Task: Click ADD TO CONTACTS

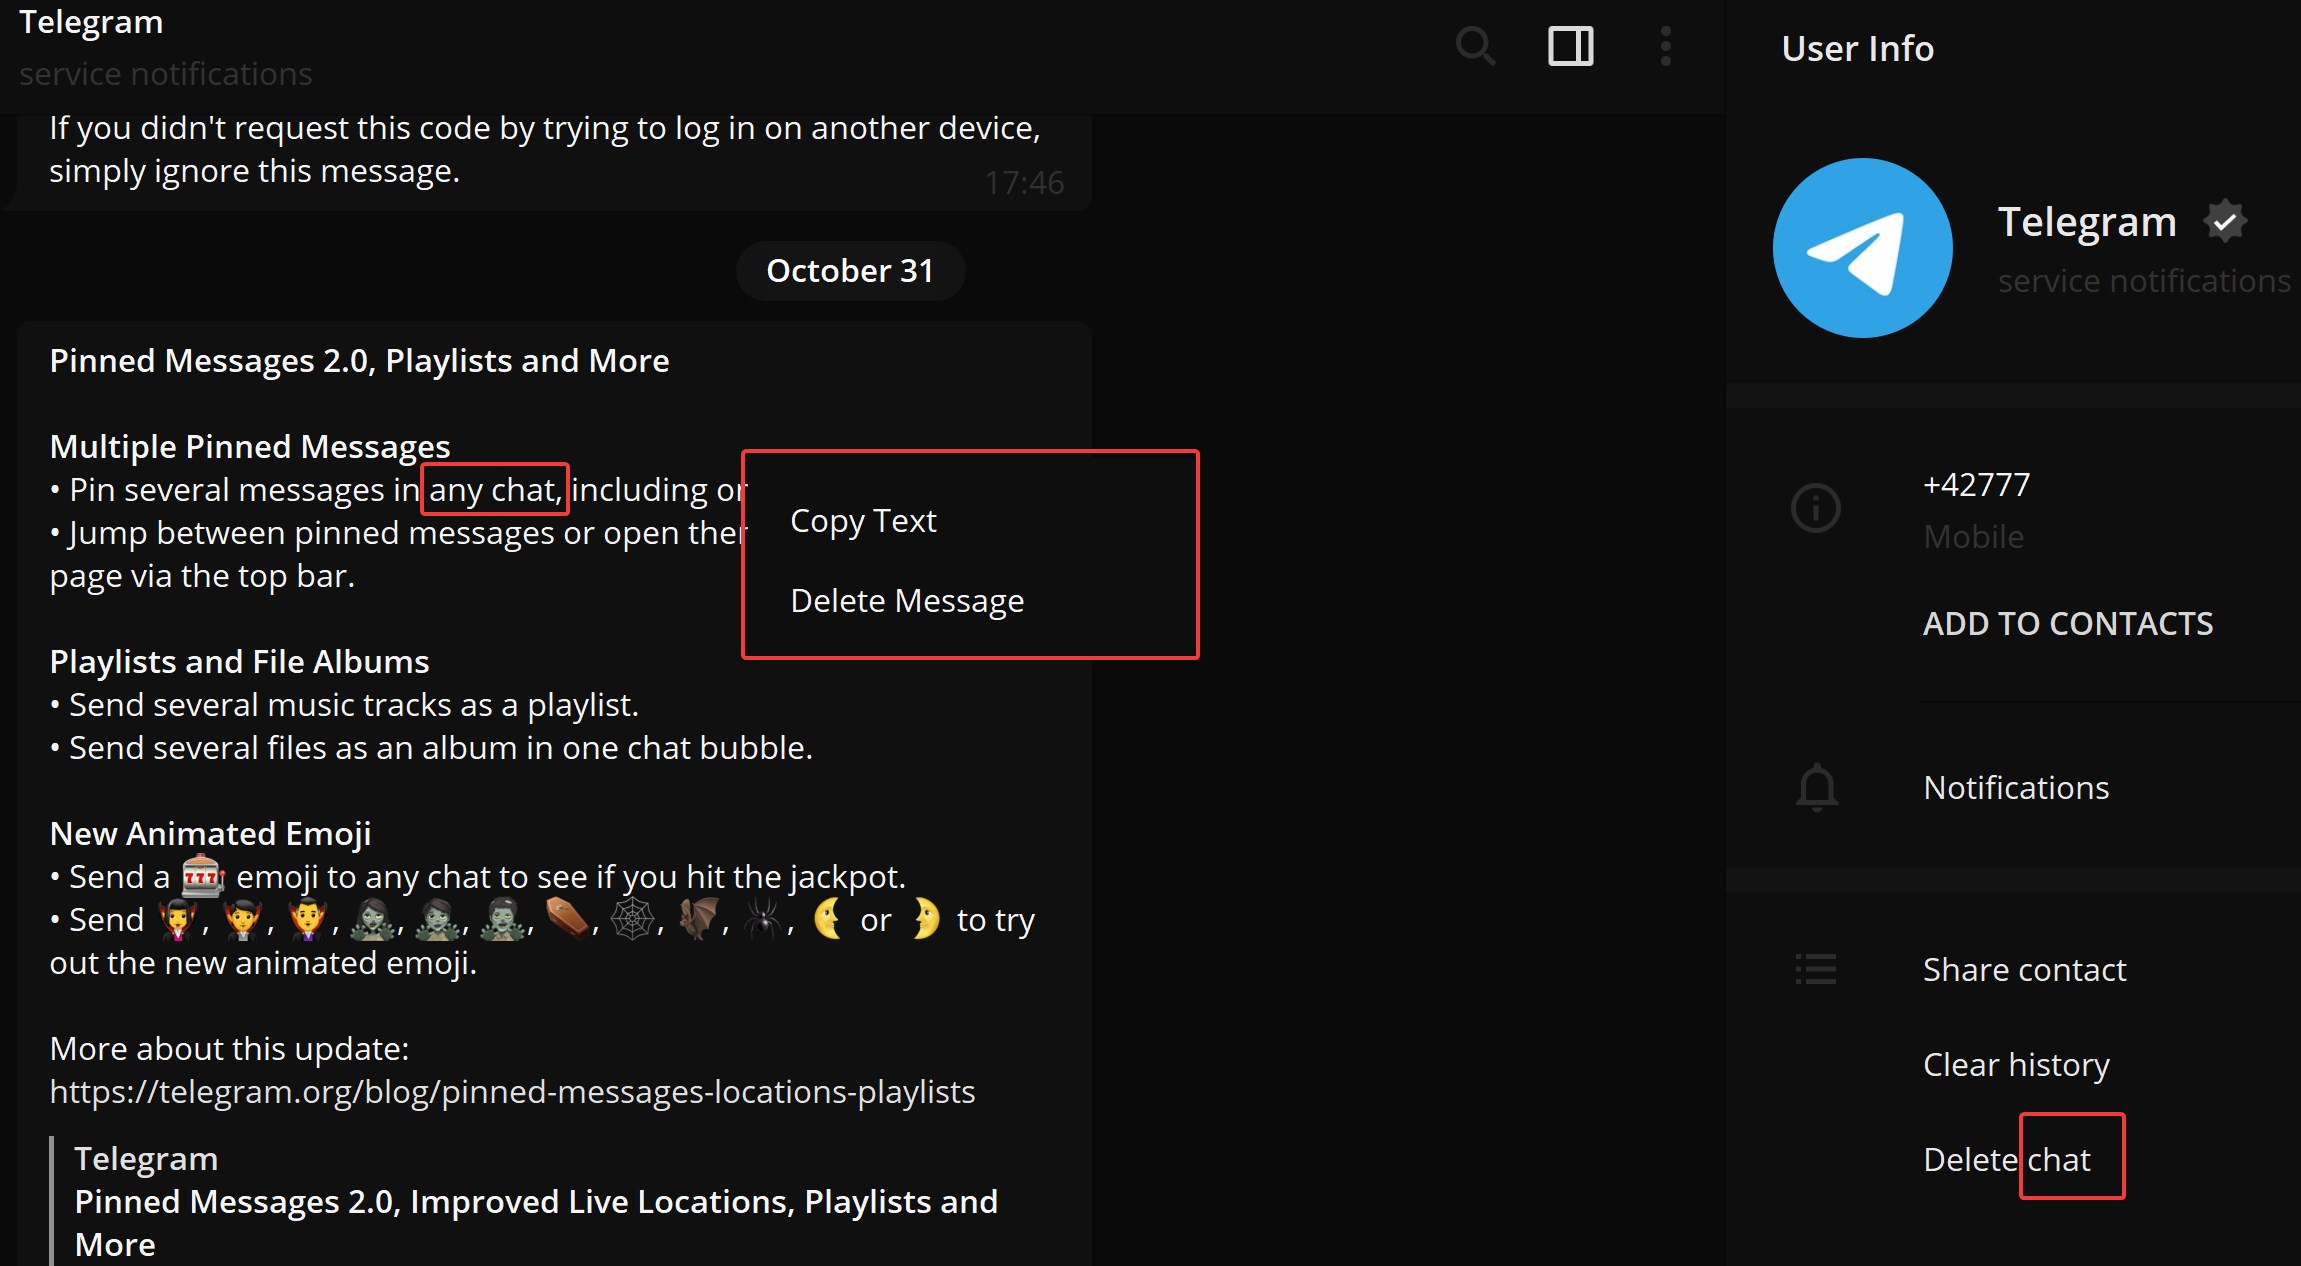Action: 2067,623
